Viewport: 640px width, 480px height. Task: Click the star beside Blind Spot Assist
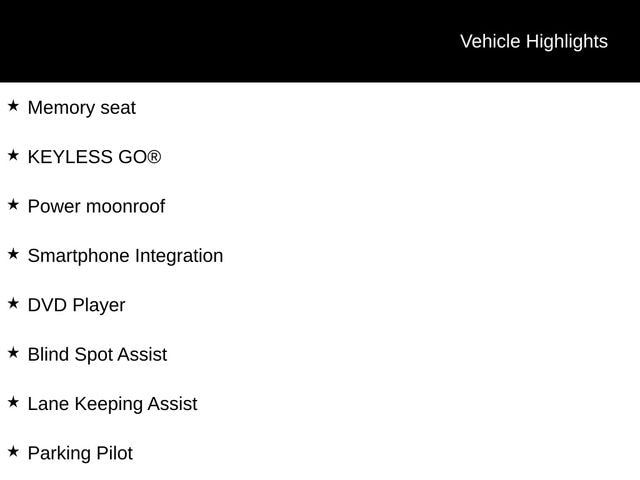[x=13, y=353]
